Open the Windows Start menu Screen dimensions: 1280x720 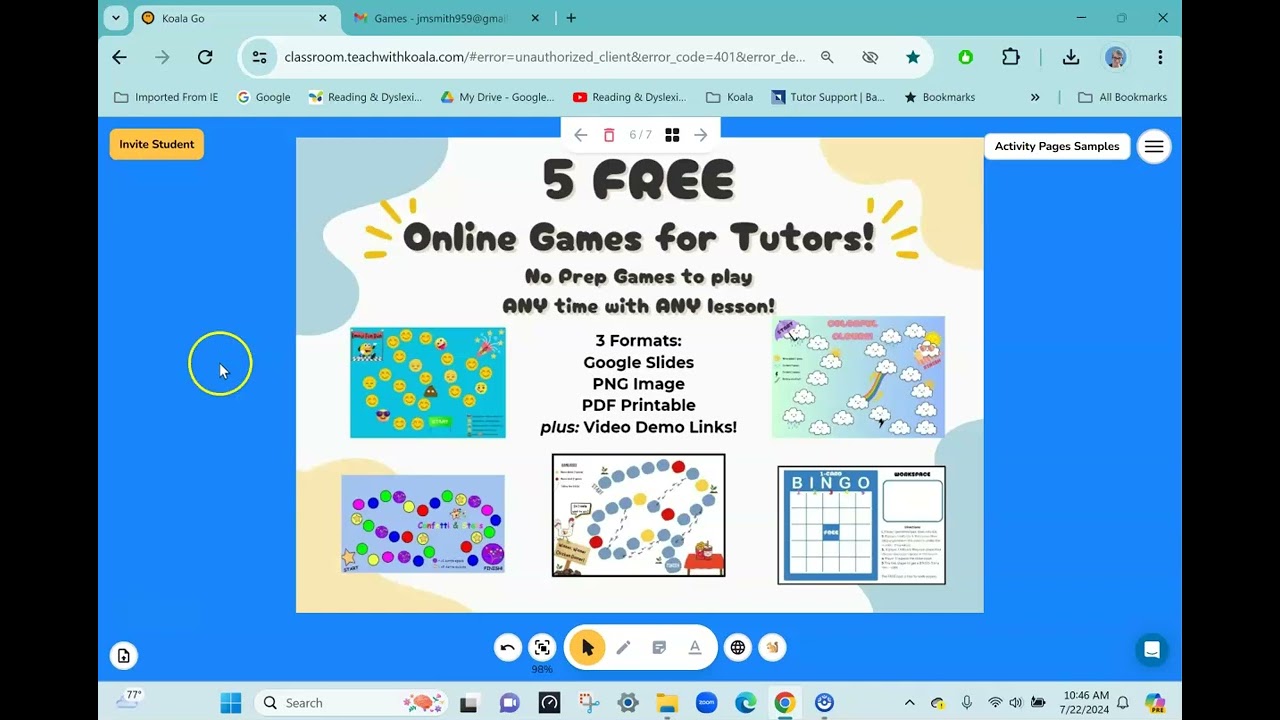tap(231, 703)
